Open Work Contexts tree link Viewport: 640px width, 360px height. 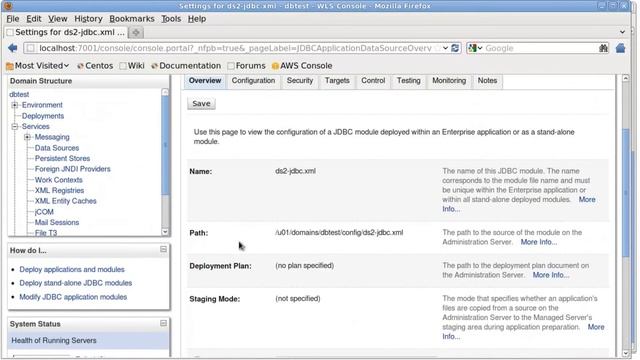58,180
